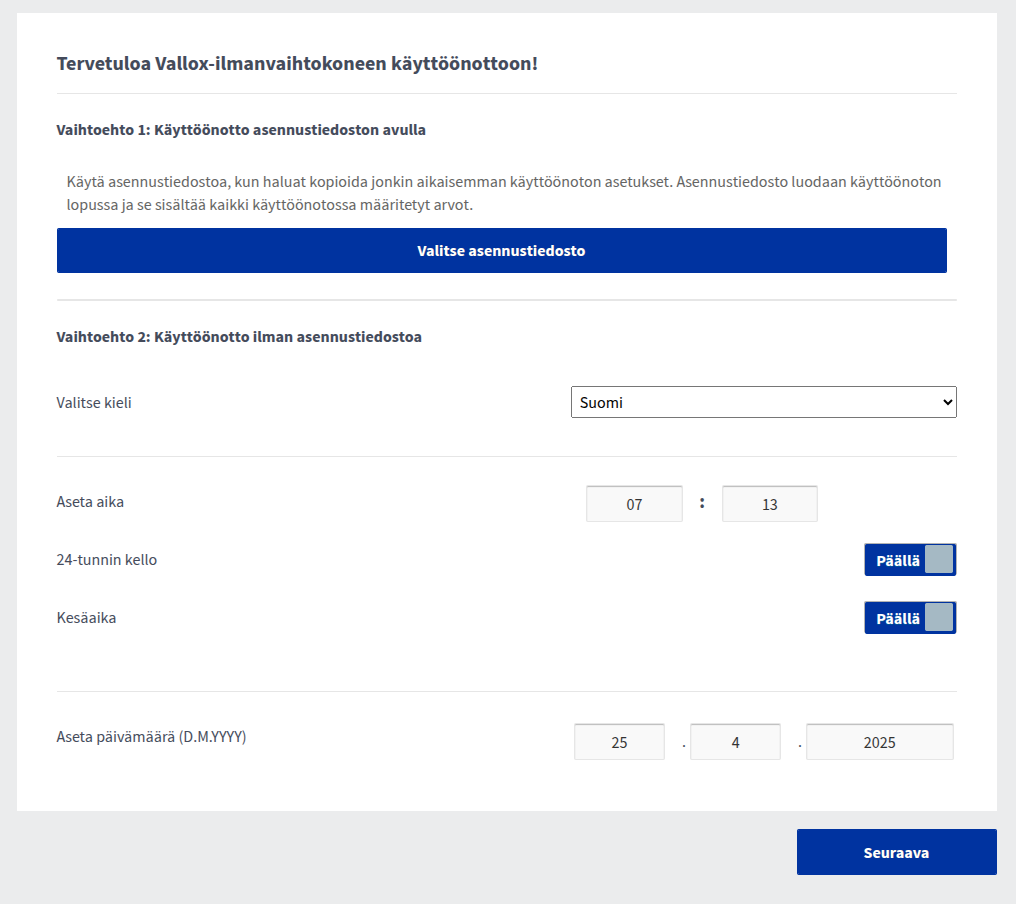Image resolution: width=1016 pixels, height=904 pixels.
Task: Click the asennustiedosto description paragraph
Action: pyautogui.click(x=503, y=193)
